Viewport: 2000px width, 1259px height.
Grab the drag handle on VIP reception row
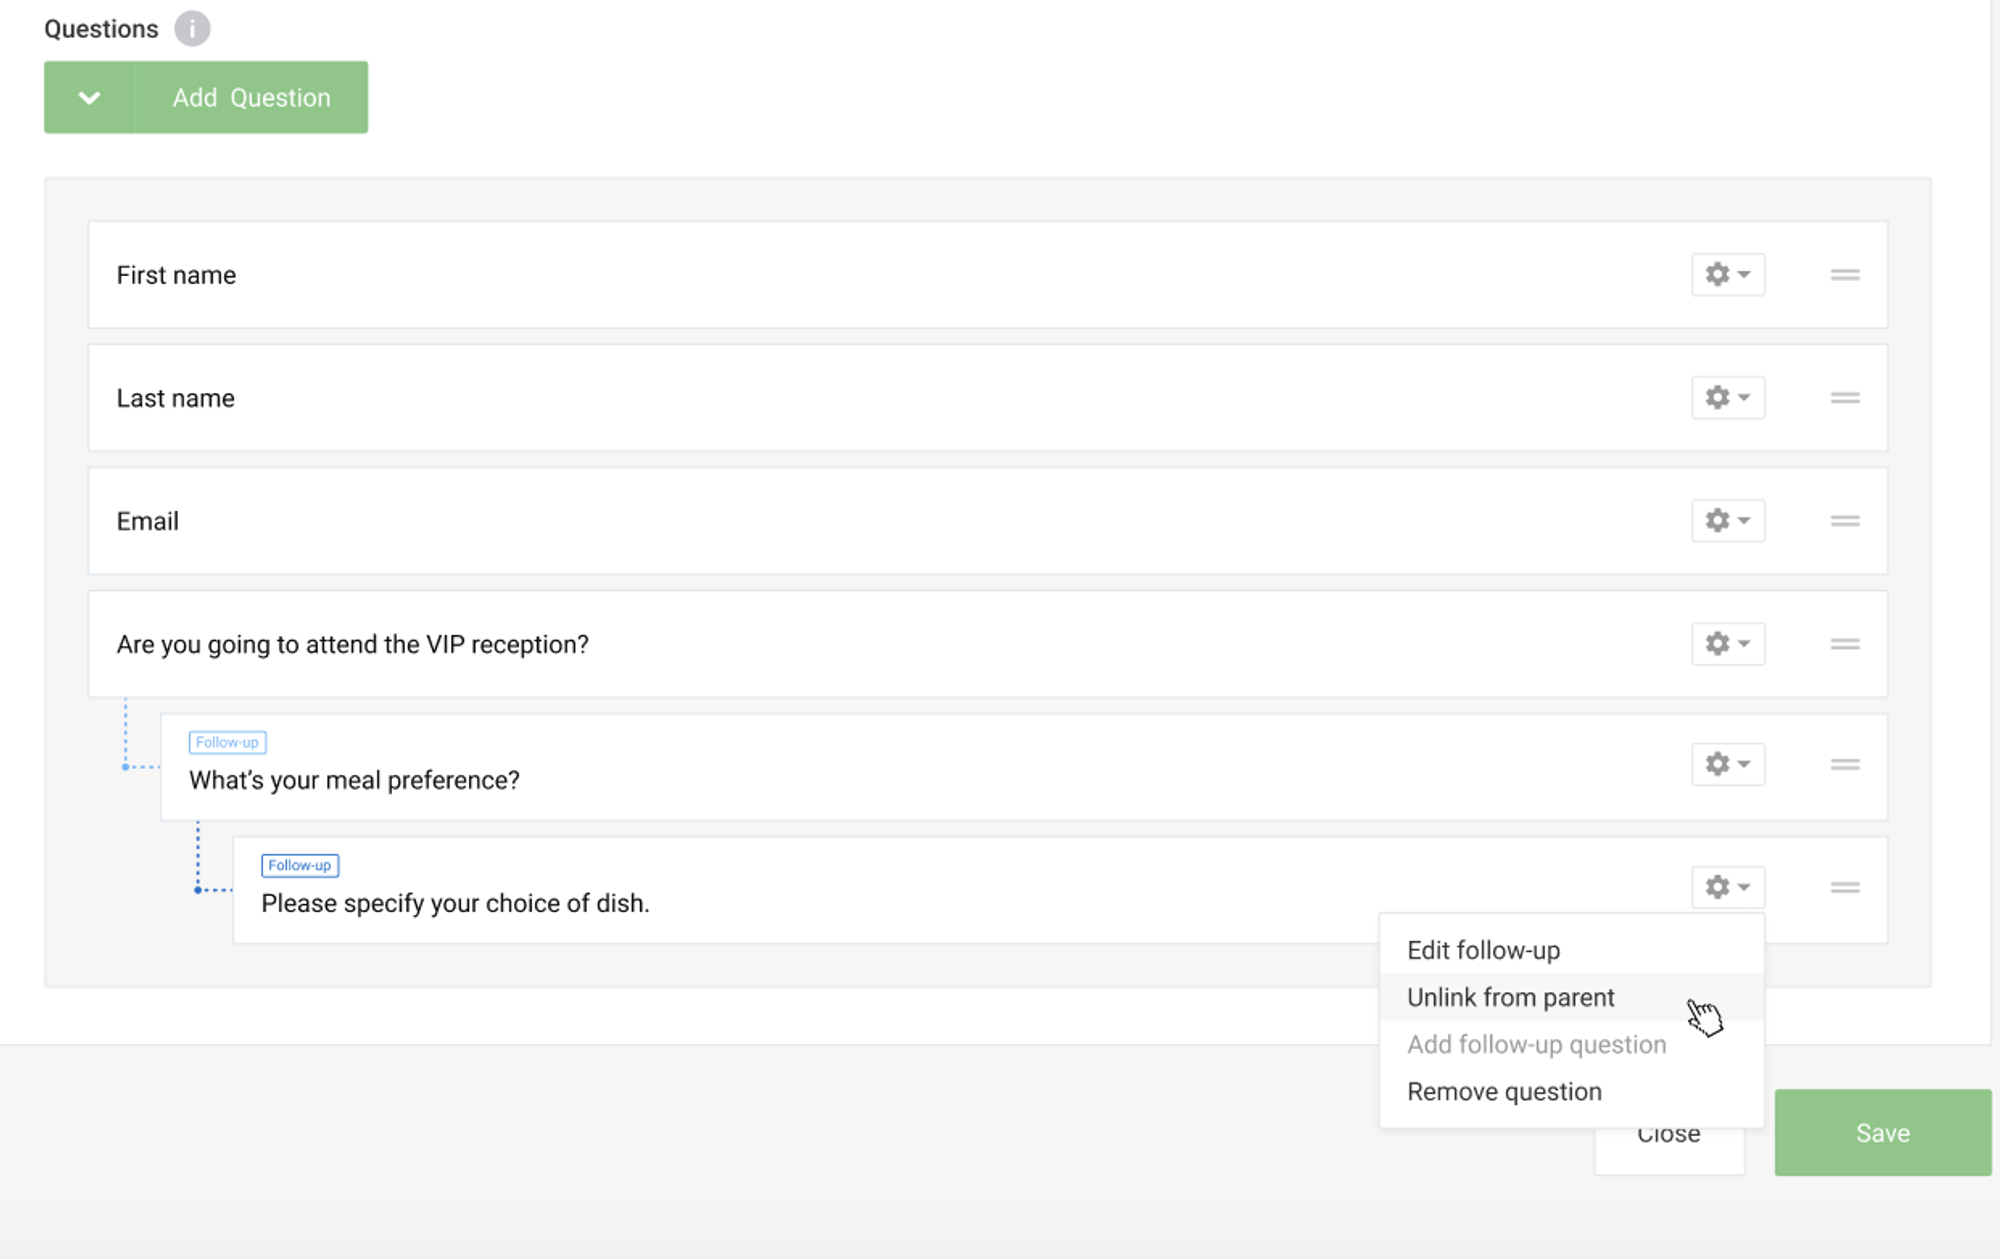coord(1845,643)
